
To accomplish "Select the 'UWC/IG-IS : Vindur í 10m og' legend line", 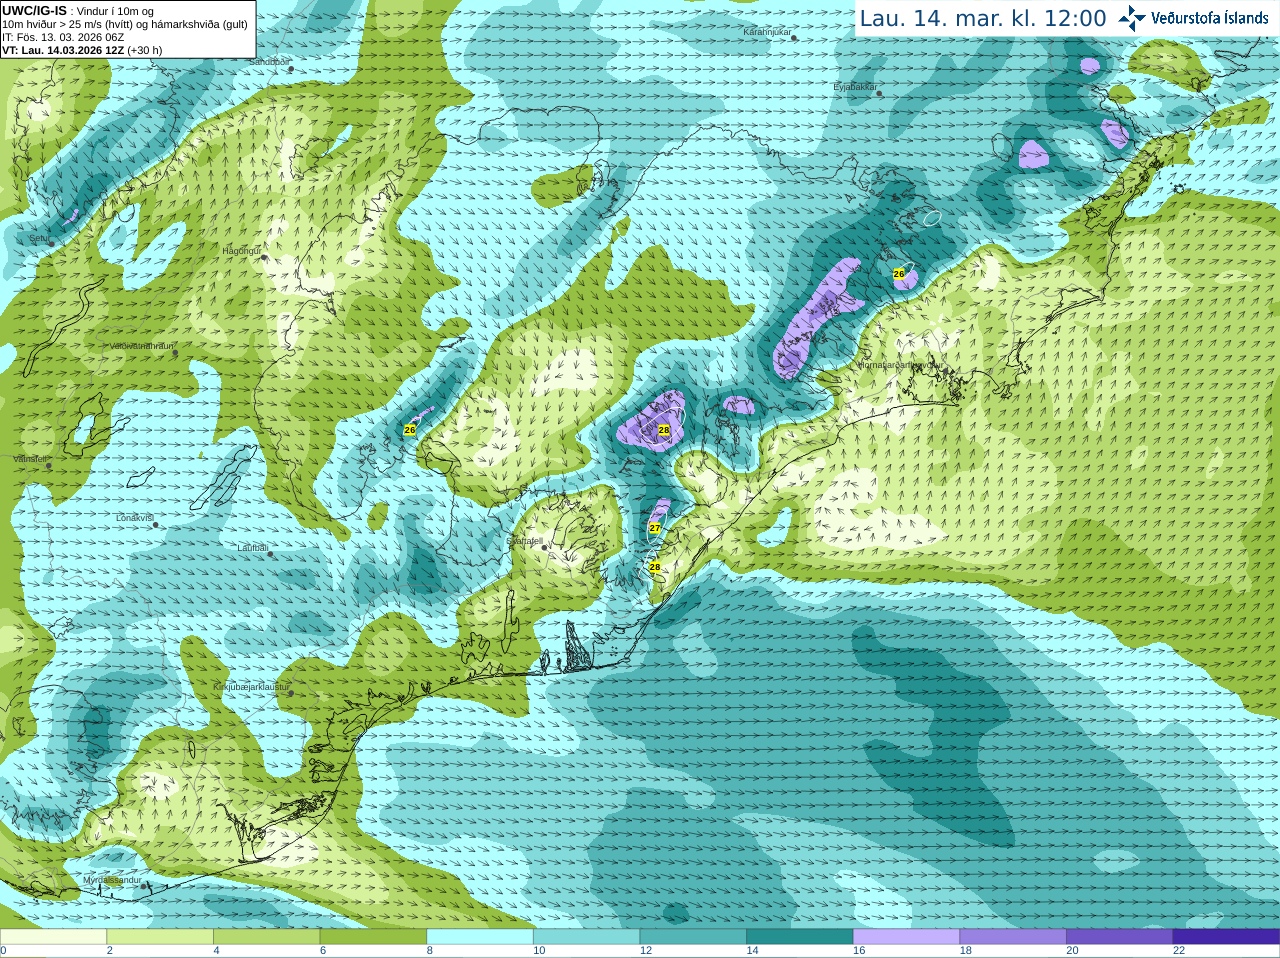I will tap(78, 10).
